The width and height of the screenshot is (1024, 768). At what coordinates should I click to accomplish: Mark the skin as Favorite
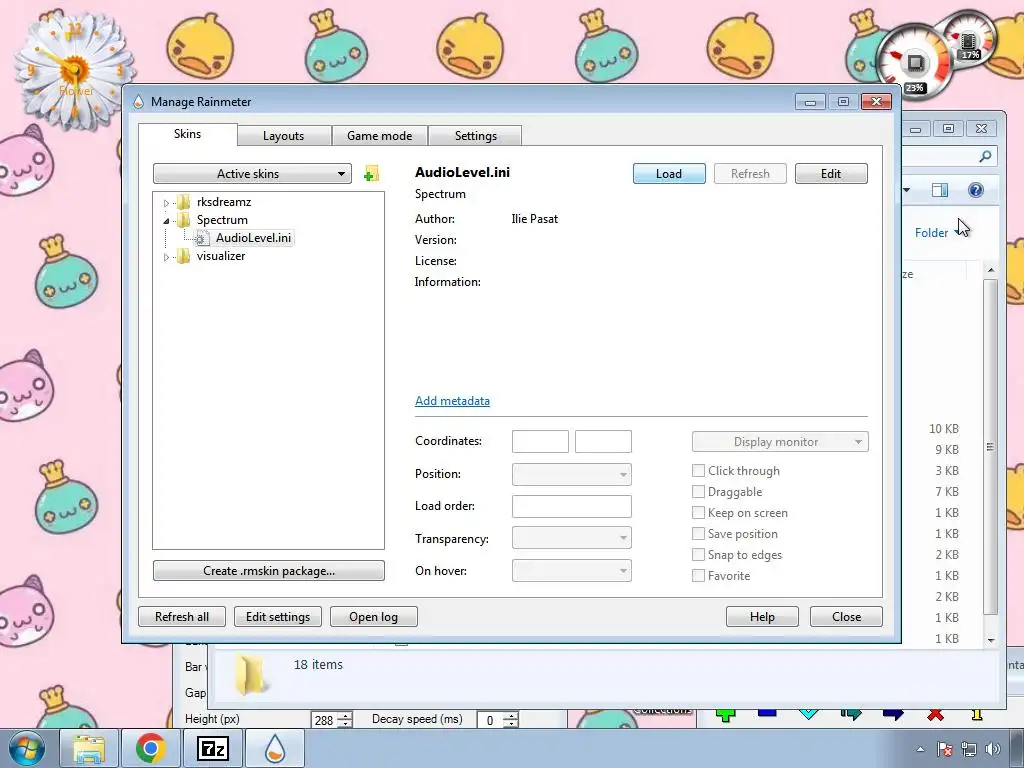pyautogui.click(x=698, y=575)
